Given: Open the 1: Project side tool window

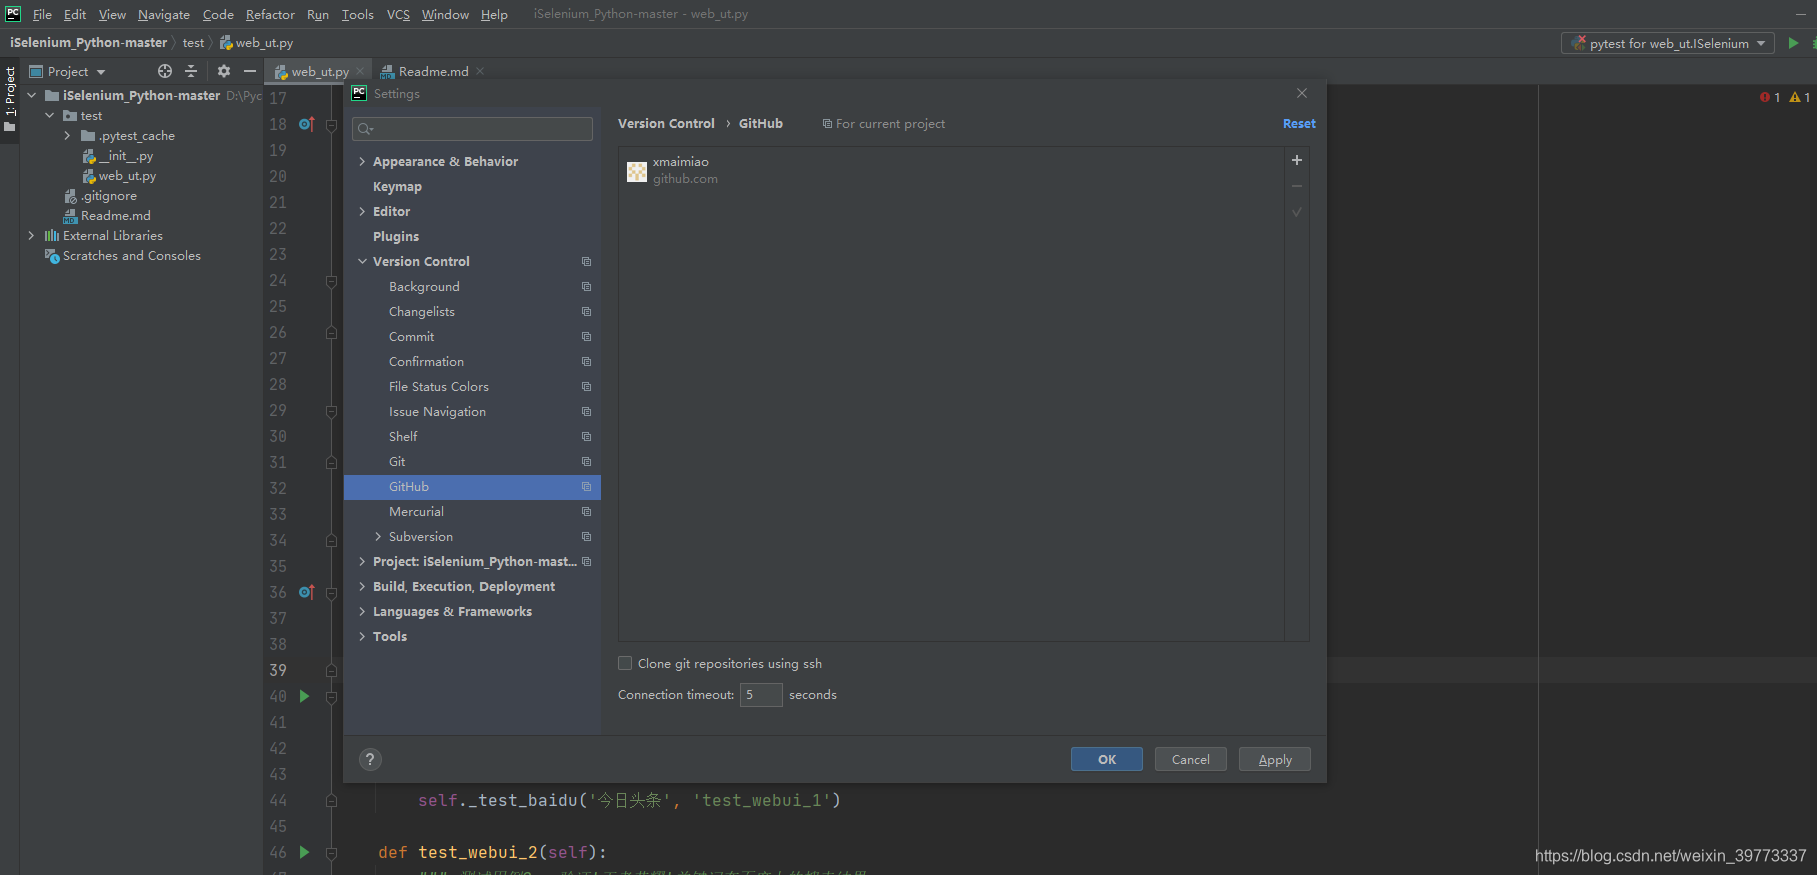Looking at the screenshot, I should (x=10, y=100).
